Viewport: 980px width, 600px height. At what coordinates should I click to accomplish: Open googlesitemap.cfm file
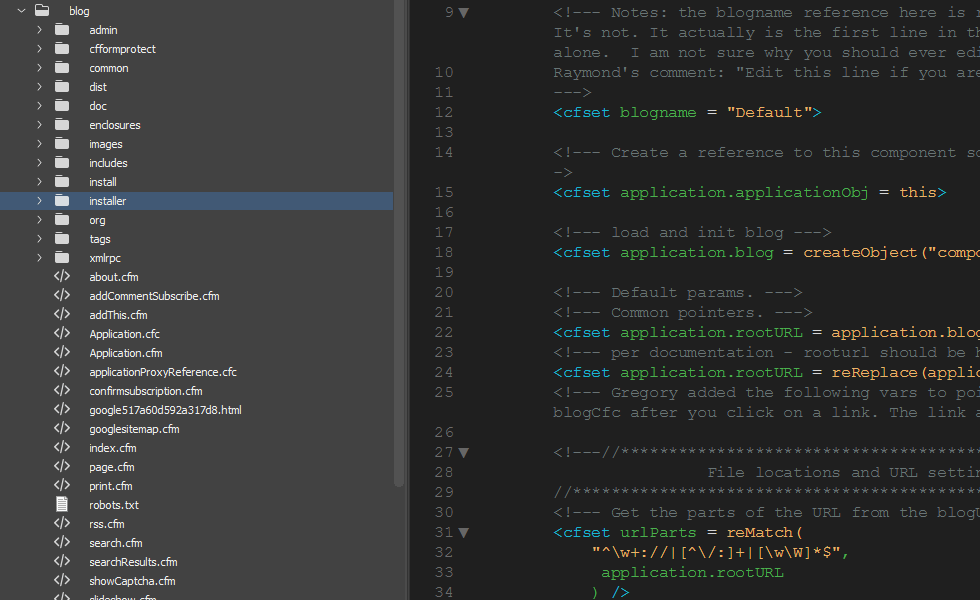[x=134, y=429]
